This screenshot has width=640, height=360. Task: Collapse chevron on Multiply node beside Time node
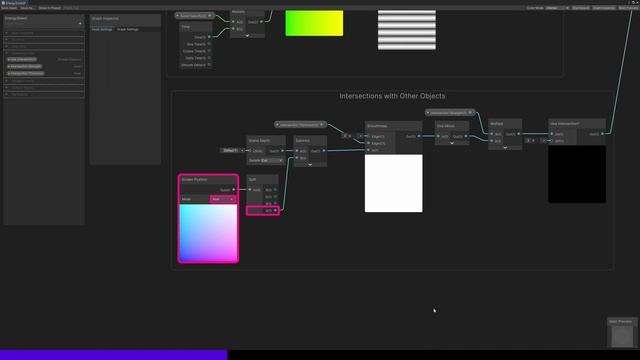[247, 36]
